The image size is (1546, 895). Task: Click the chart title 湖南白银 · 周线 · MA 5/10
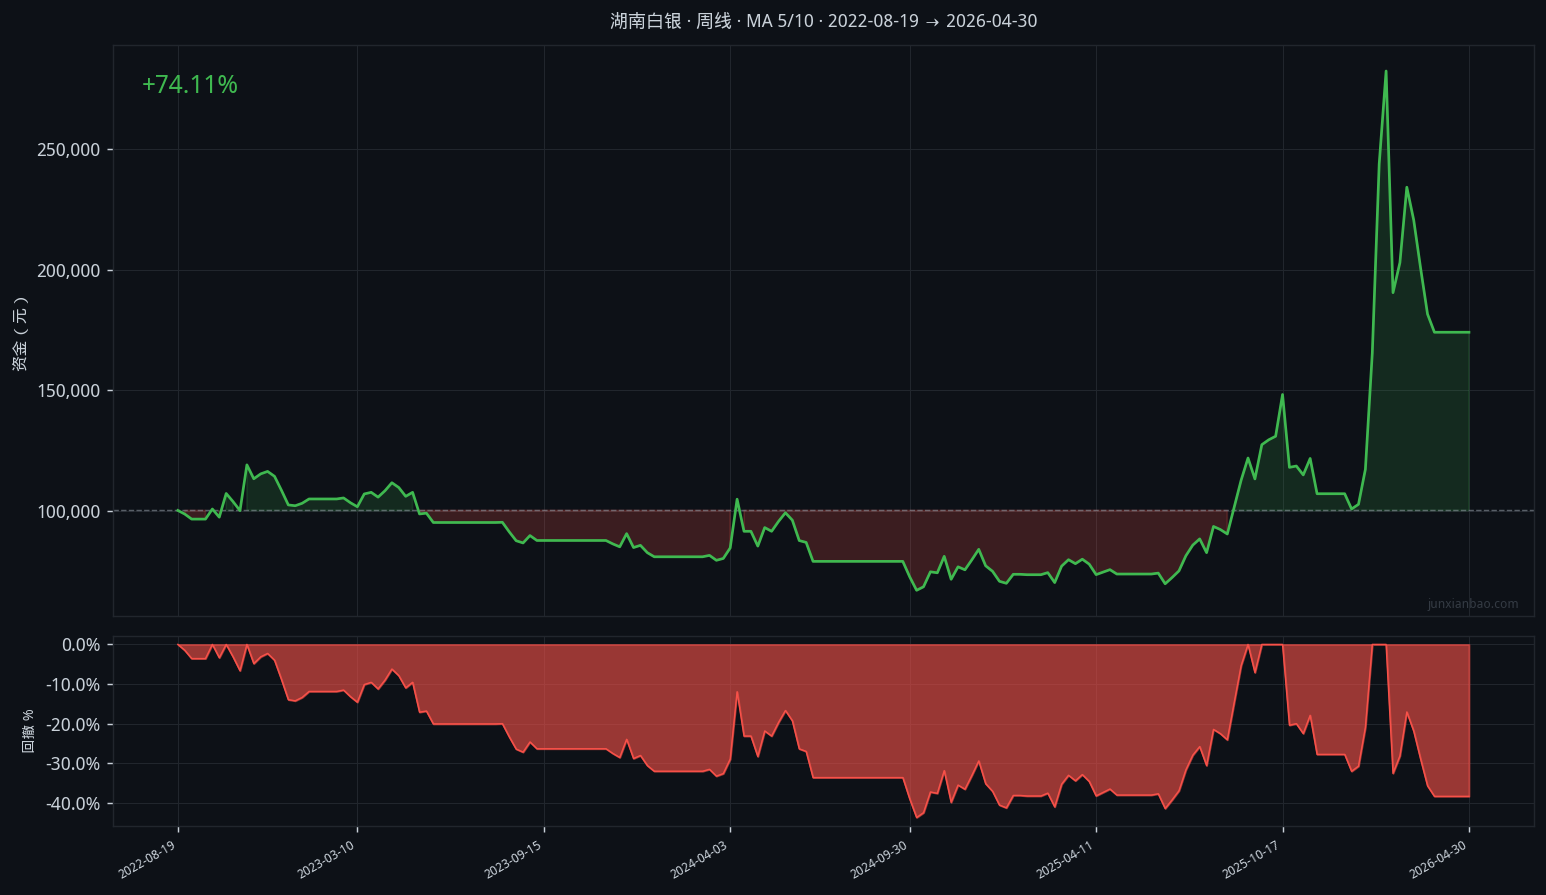(x=824, y=21)
